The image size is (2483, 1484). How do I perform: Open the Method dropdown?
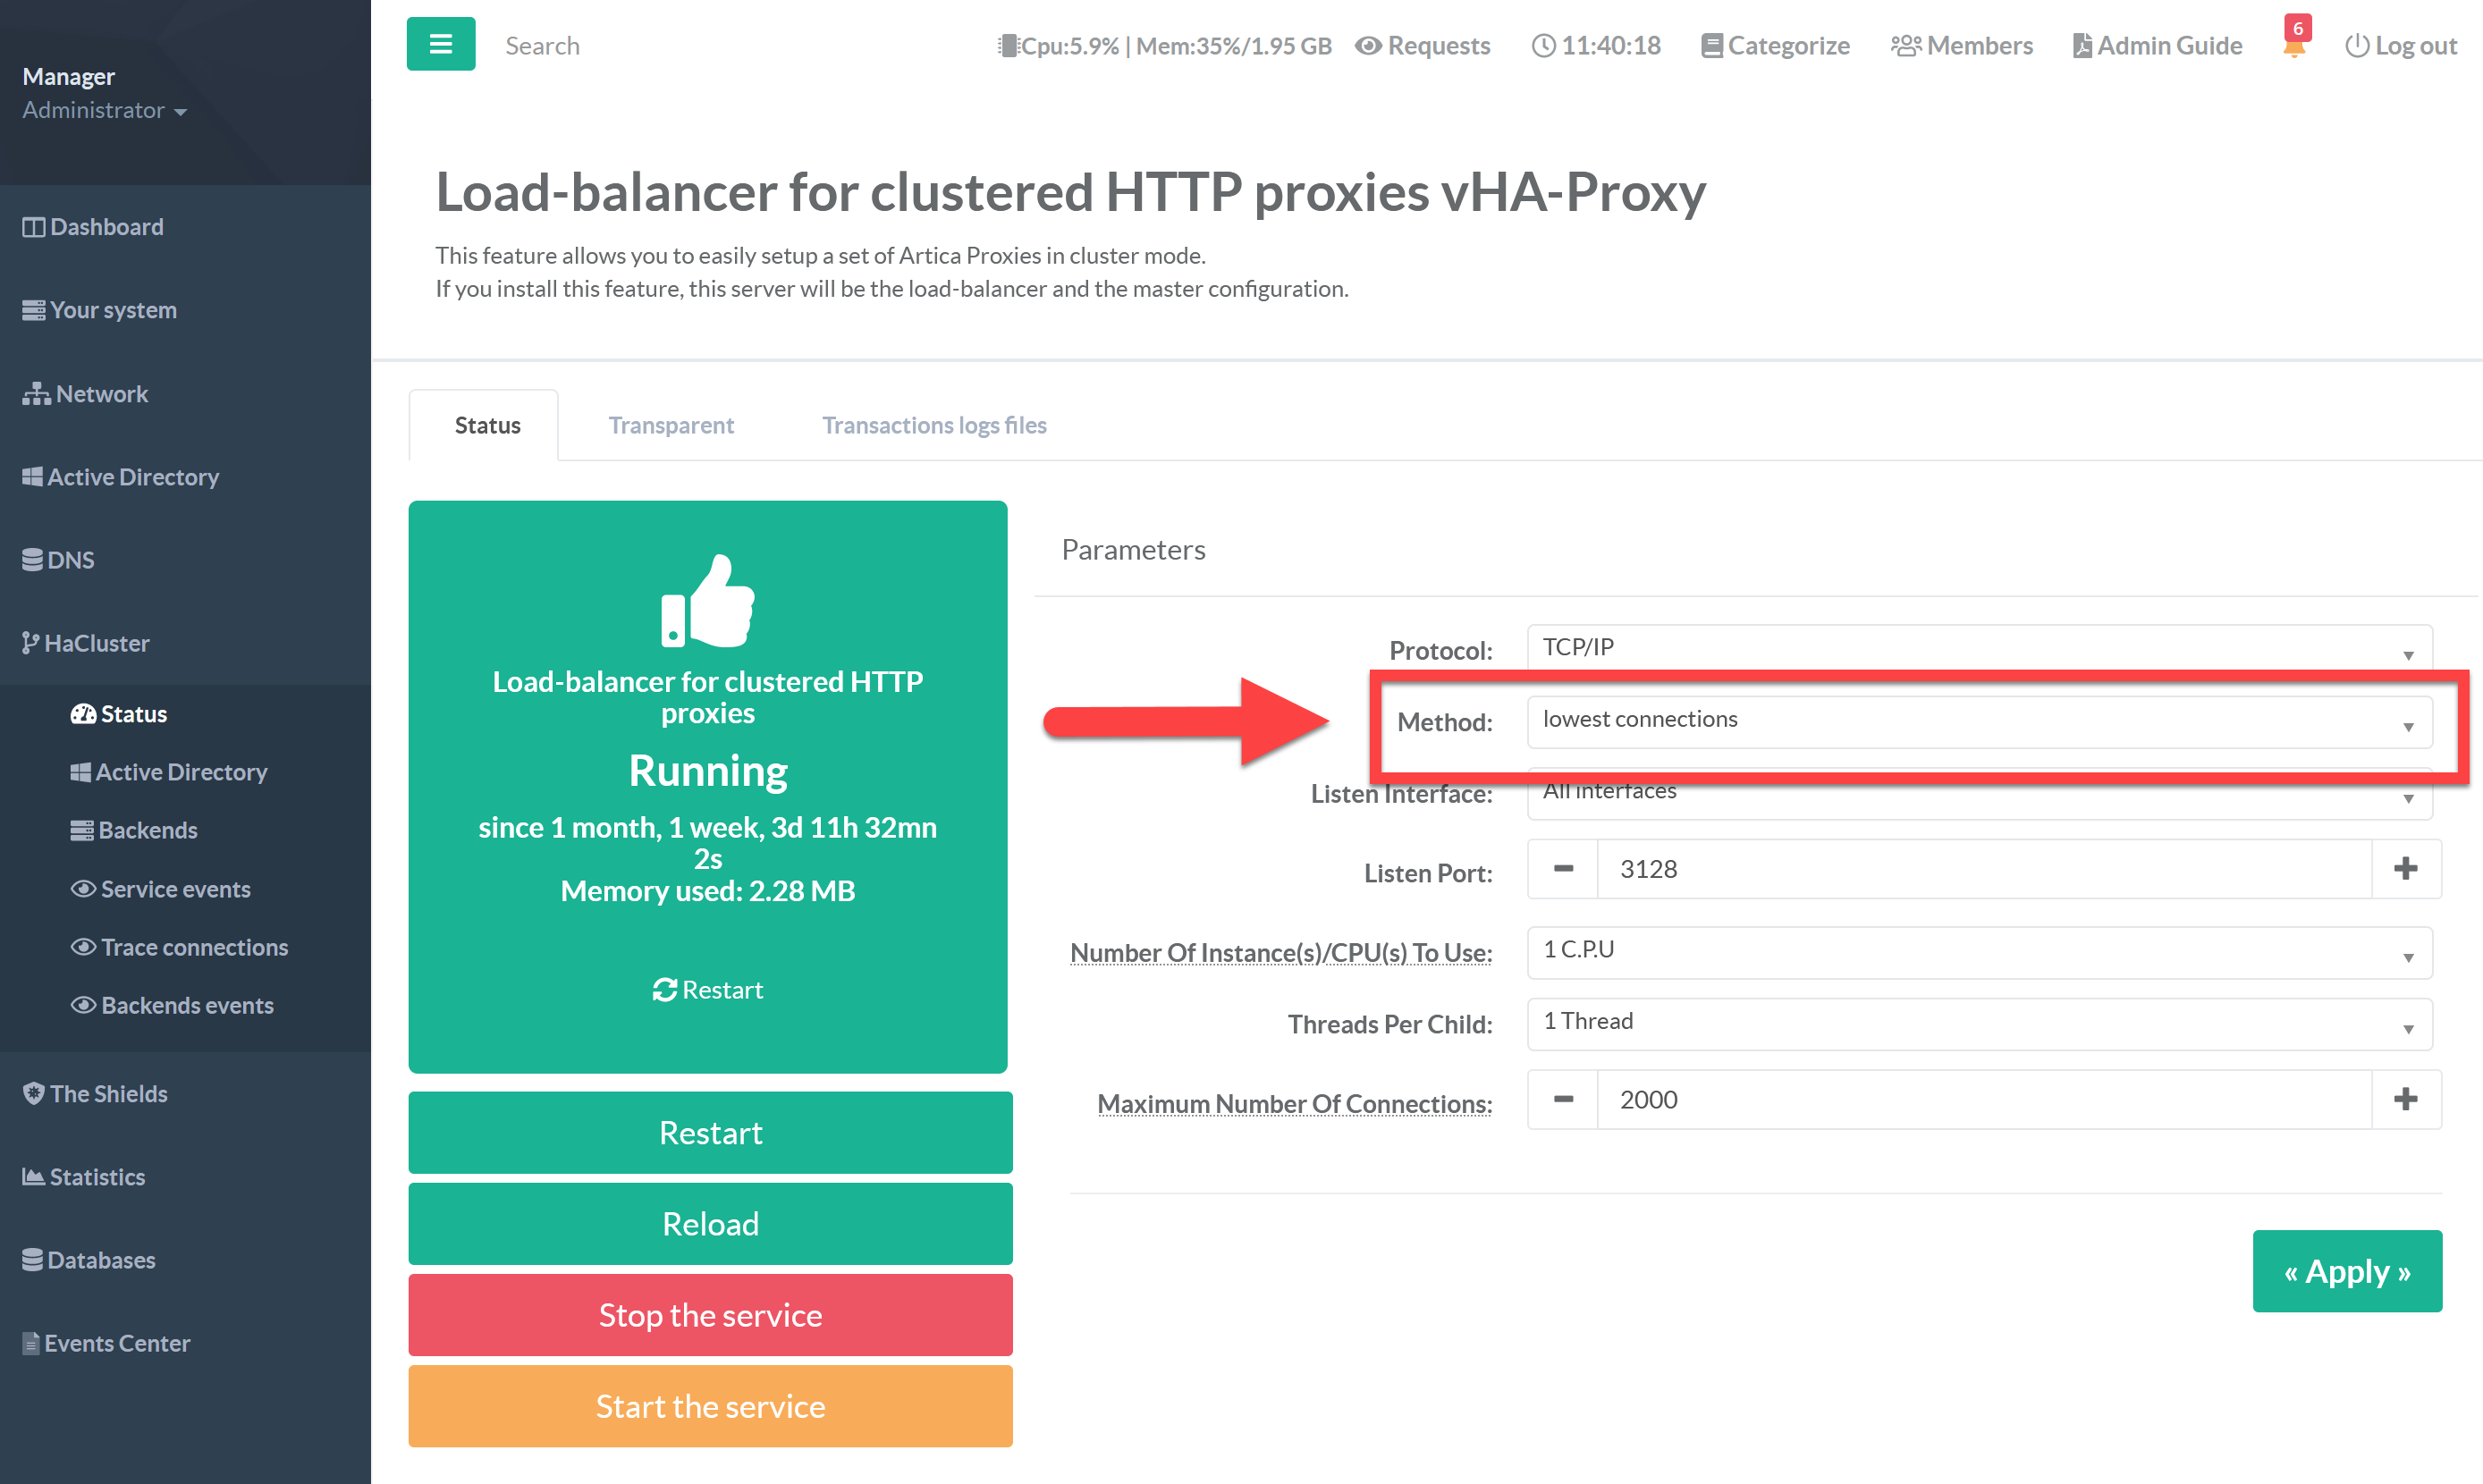[1978, 721]
